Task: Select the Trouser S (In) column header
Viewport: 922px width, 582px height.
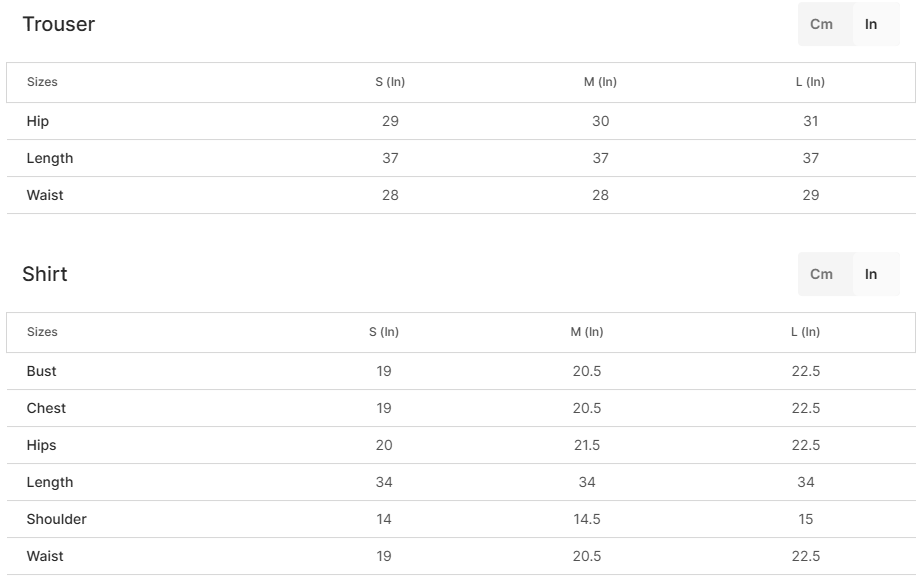Action: 390,82
